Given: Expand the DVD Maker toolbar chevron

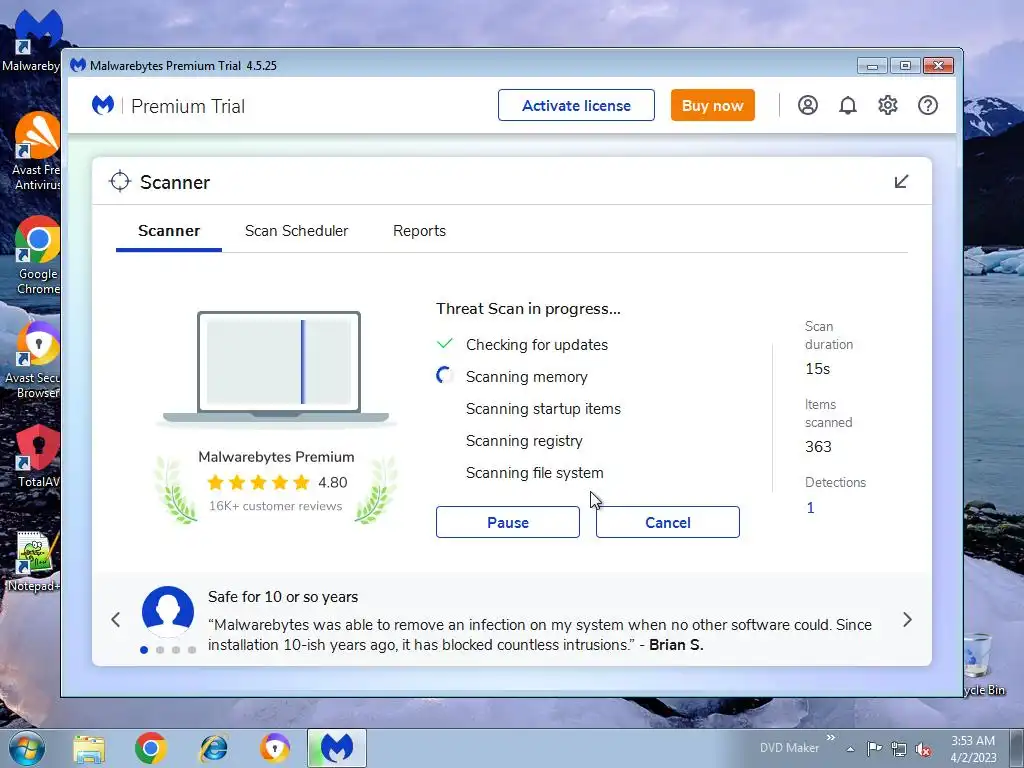Looking at the screenshot, I should point(831,738).
